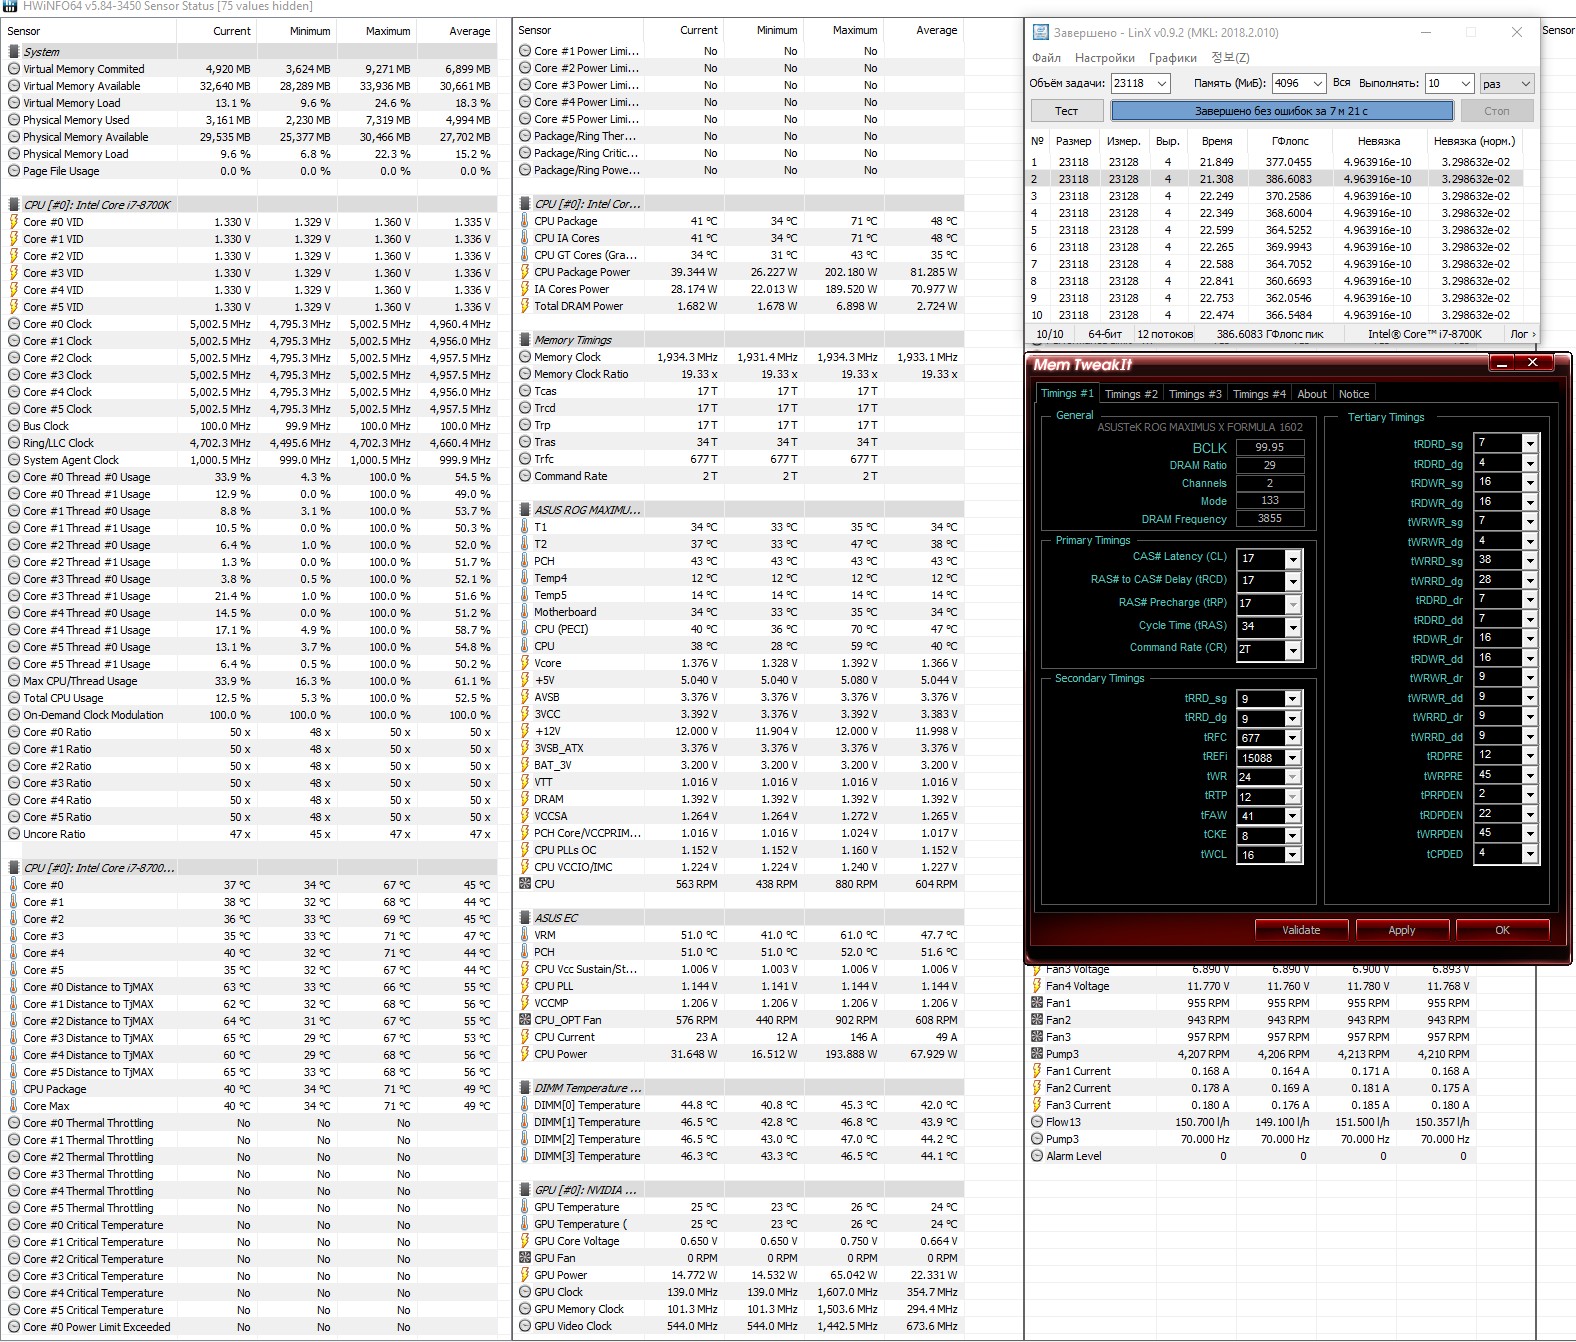
Task: Open the tRFC dropdown in Secondary Timings
Action: 1292,738
